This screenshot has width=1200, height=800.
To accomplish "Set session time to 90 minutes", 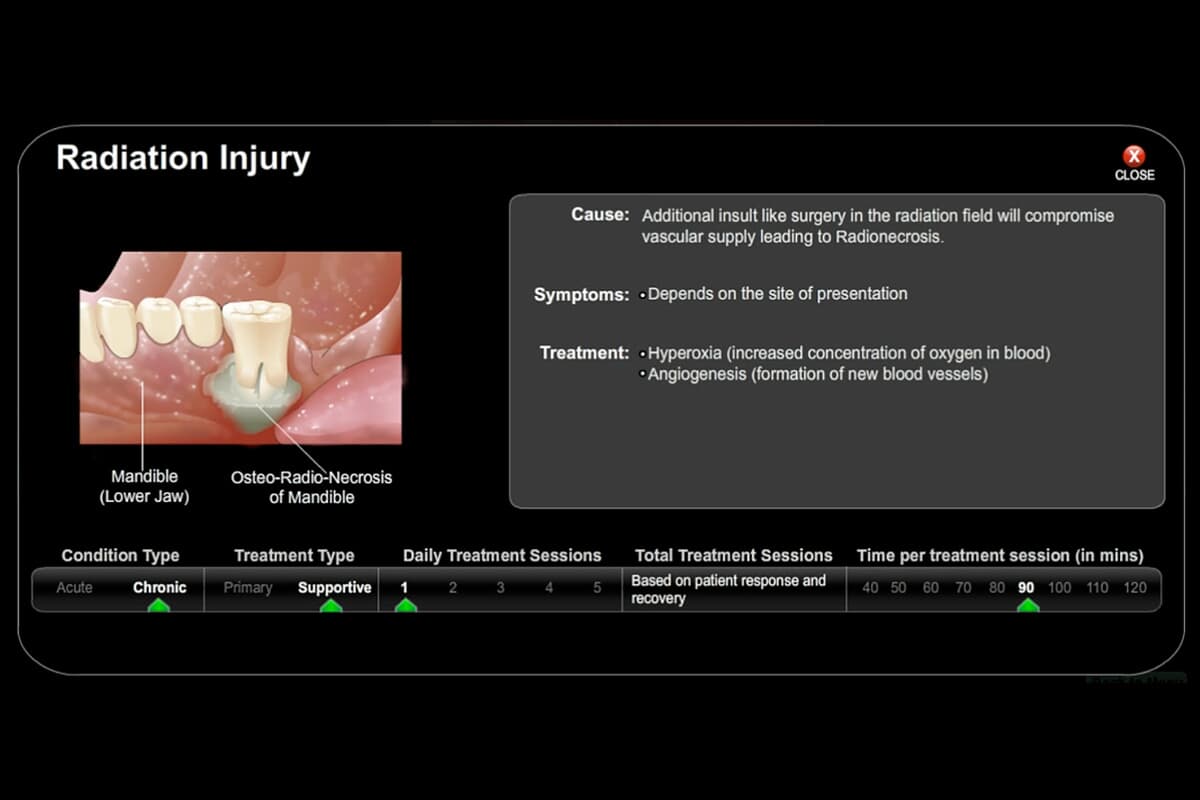I will 1026,588.
